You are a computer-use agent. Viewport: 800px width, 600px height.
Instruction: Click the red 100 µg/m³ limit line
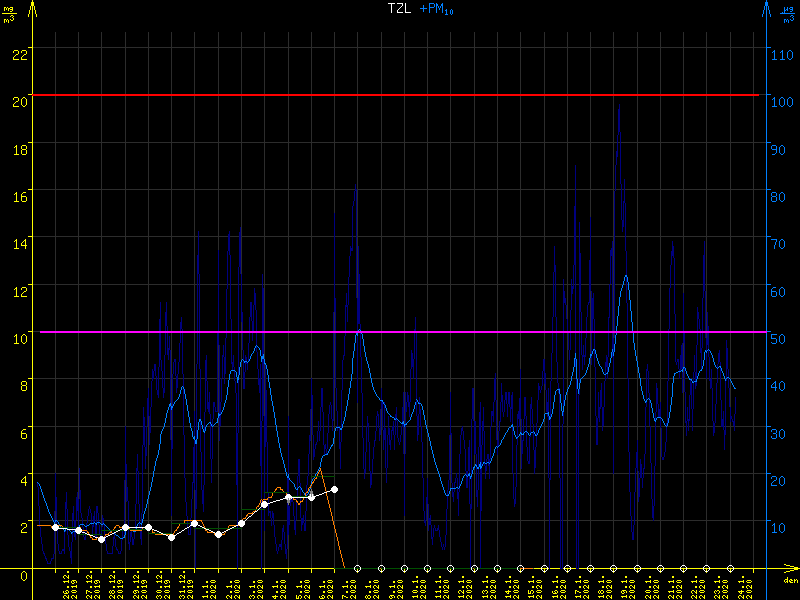pos(400,95)
